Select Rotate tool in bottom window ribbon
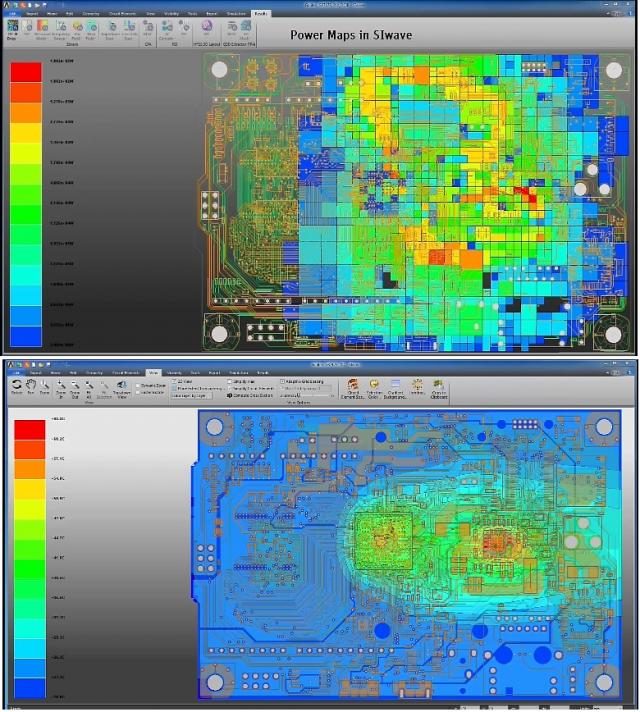 [x=16, y=387]
